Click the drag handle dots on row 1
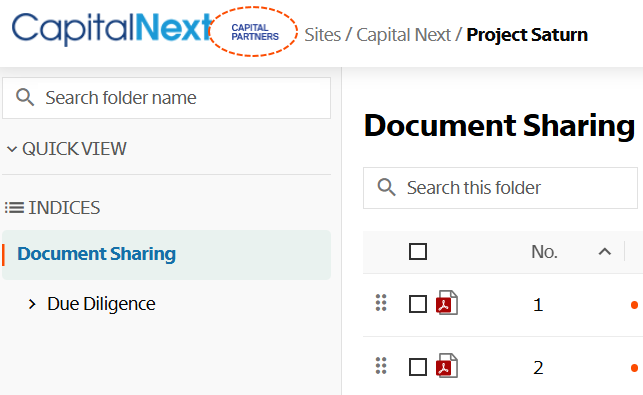 pyautogui.click(x=381, y=303)
